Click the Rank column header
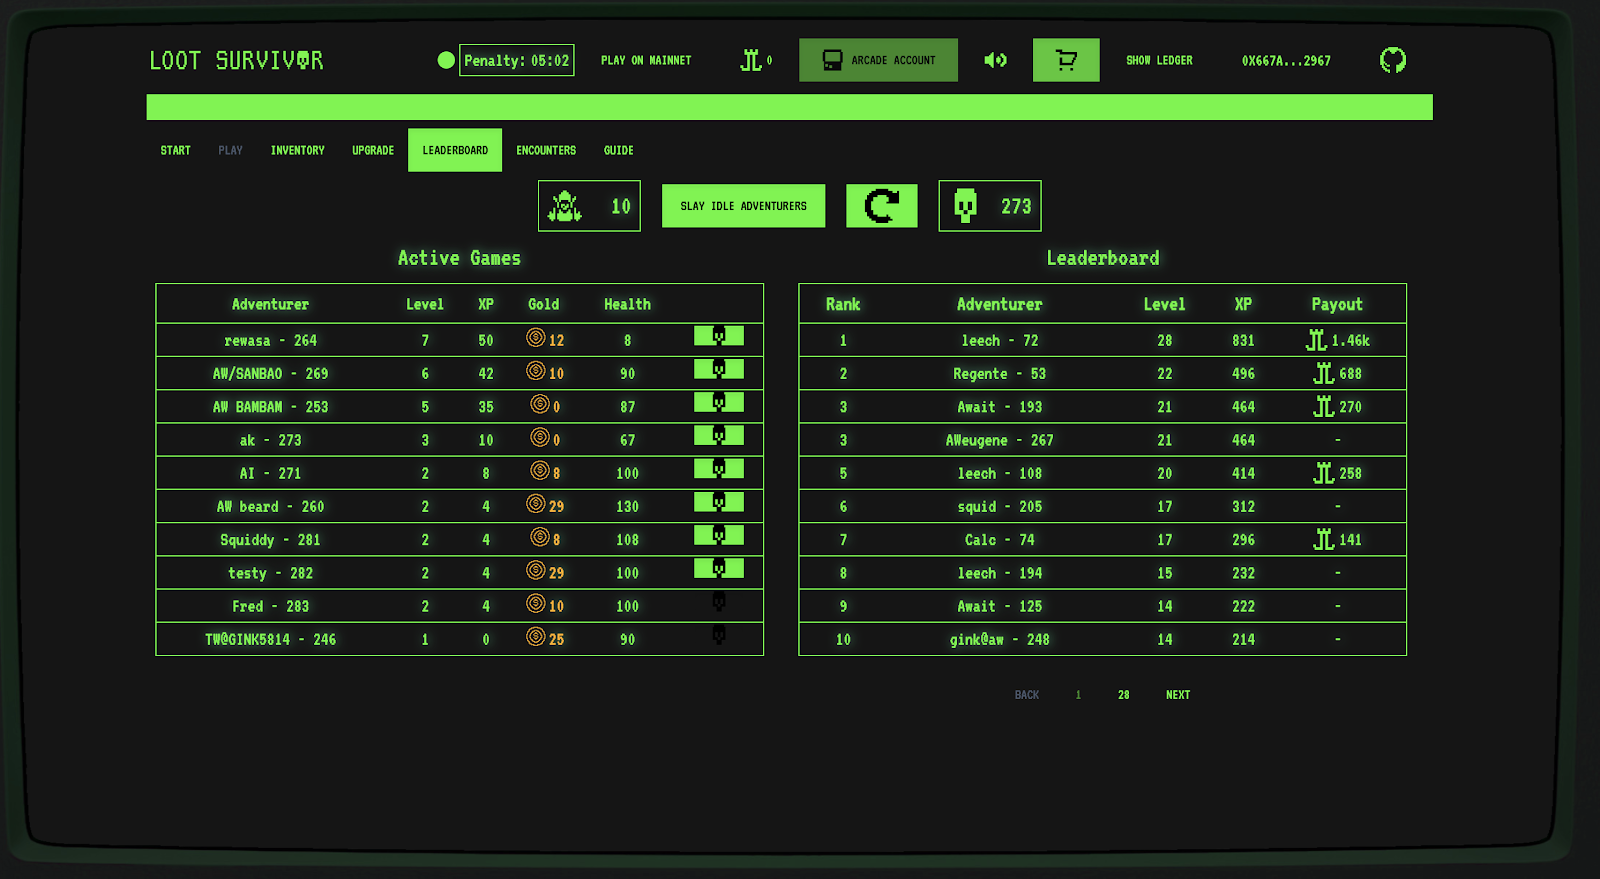 (843, 304)
